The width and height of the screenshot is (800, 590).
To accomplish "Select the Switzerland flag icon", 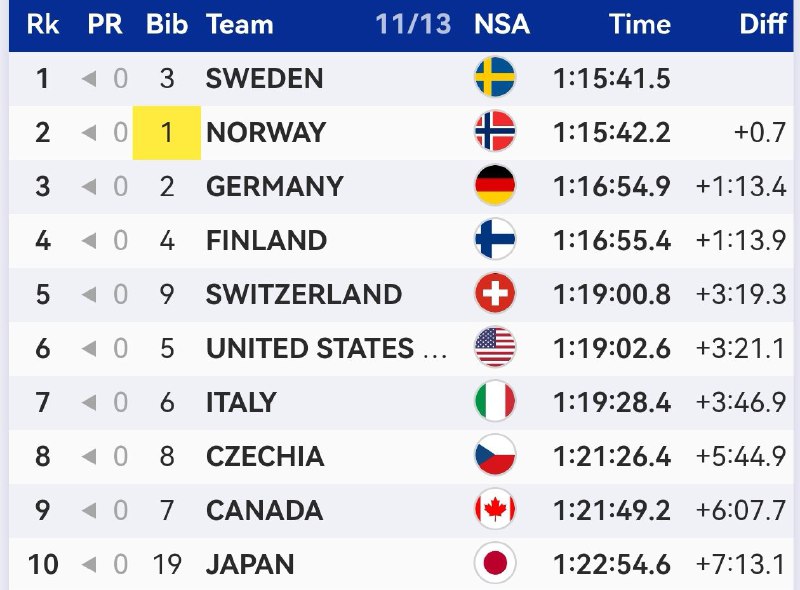I will 495,293.
